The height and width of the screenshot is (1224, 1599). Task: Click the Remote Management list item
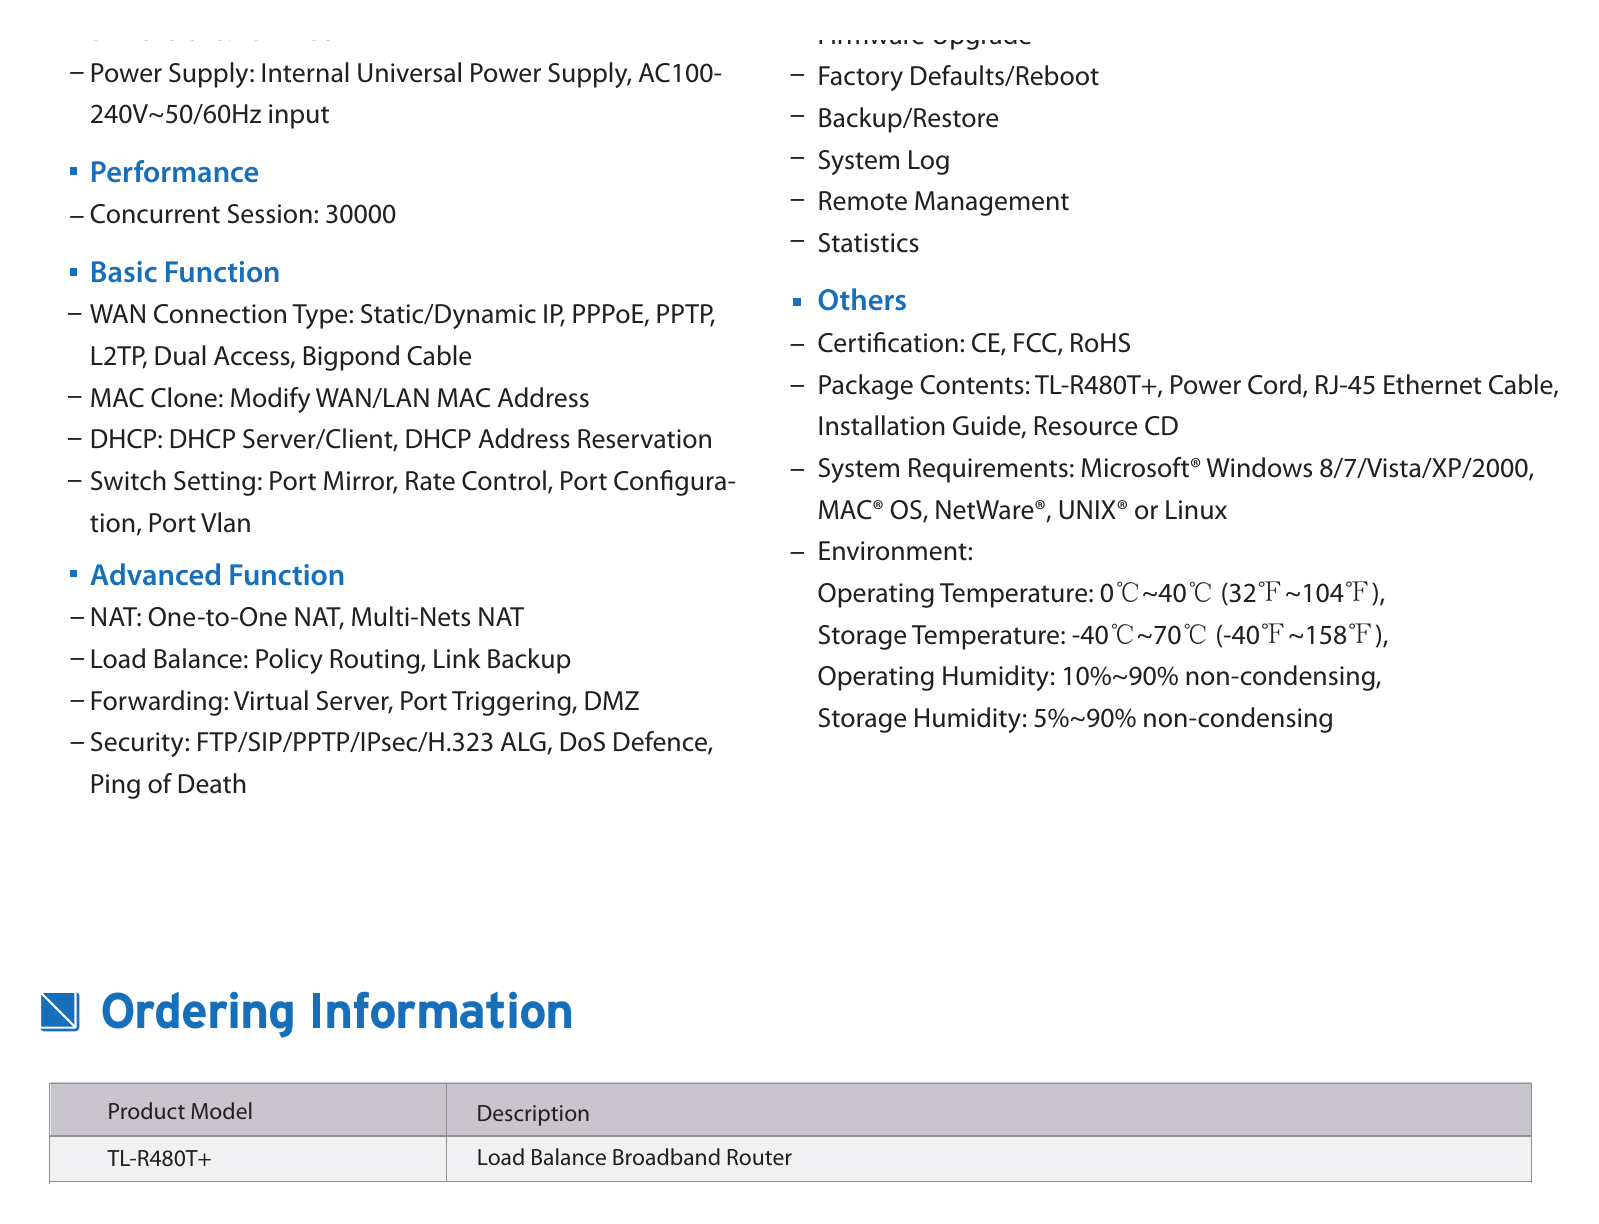[943, 201]
